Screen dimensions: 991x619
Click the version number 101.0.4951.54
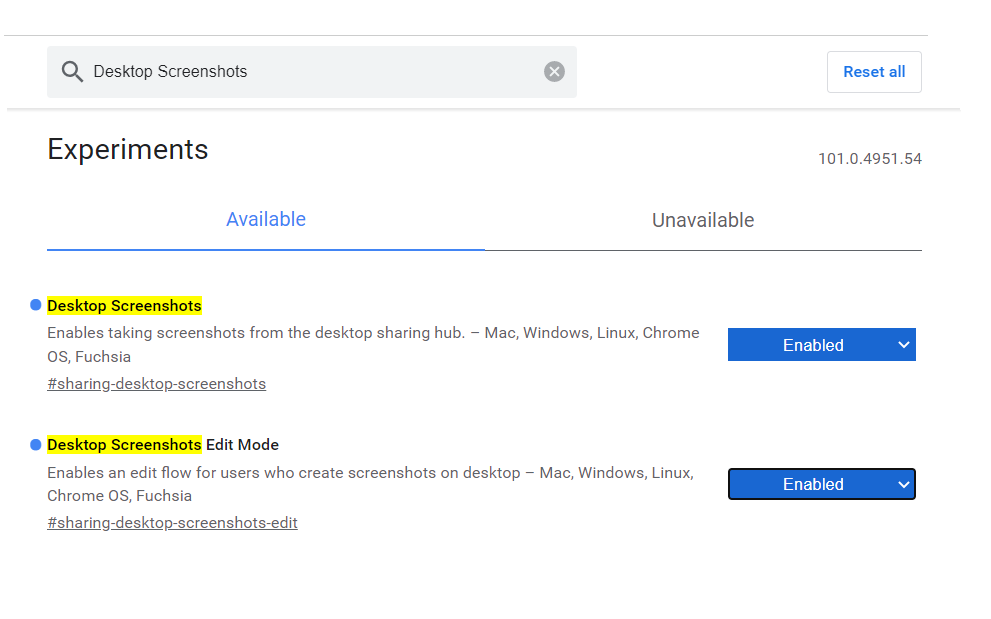(x=869, y=159)
